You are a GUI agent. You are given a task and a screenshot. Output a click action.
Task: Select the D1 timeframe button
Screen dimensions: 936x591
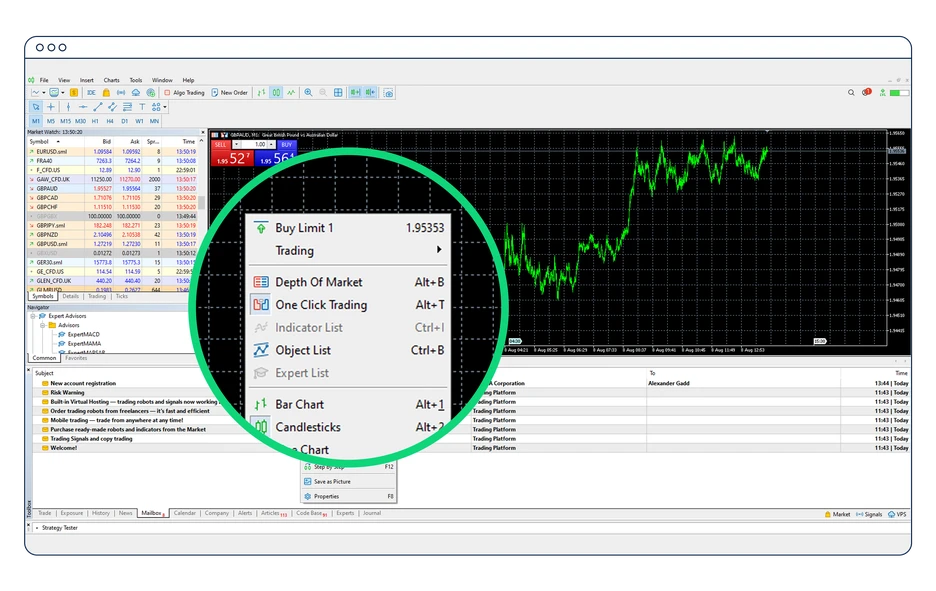125,121
